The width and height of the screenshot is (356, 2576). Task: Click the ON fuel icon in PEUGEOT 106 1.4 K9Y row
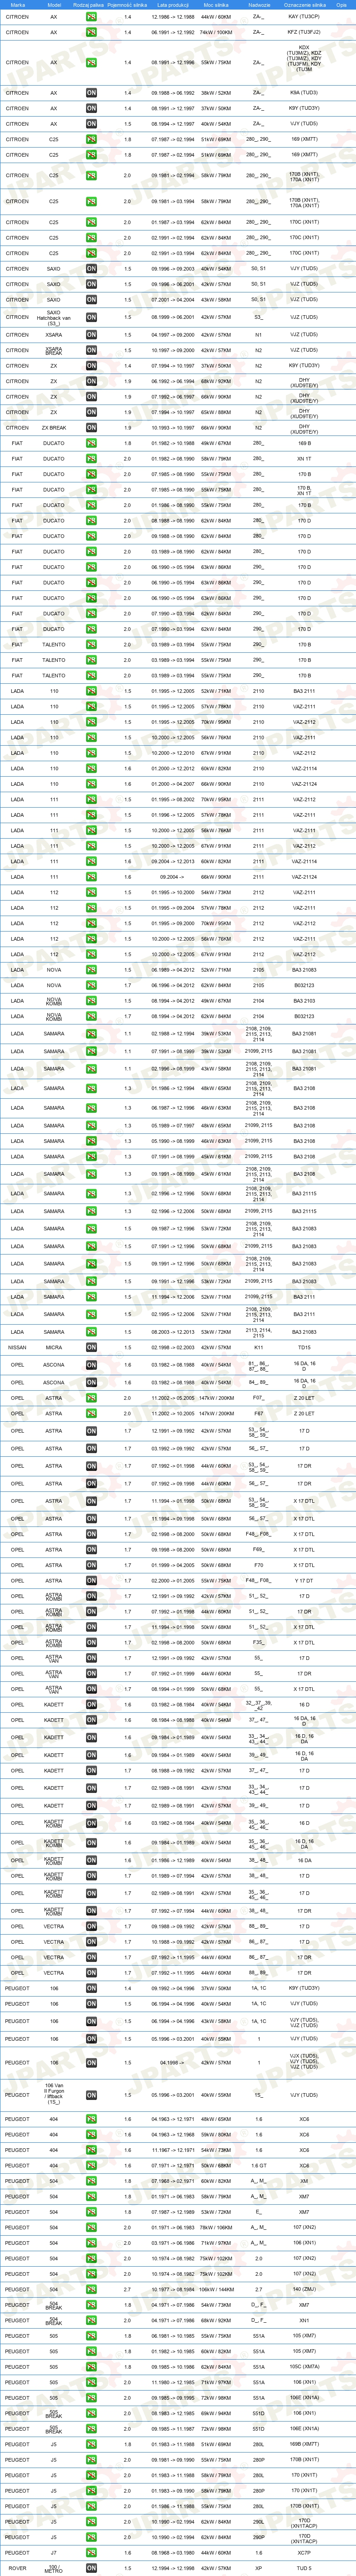[91, 1988]
